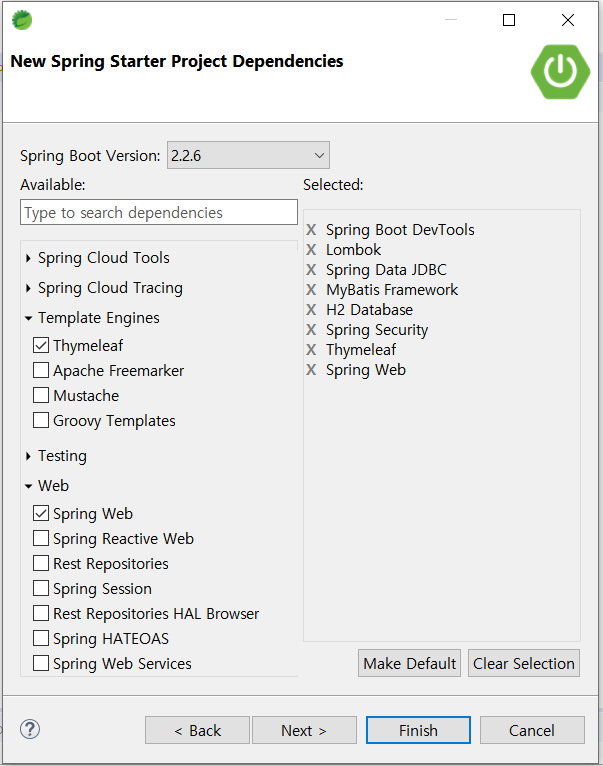
Task: Proceed with the Next button
Action: click(x=304, y=730)
